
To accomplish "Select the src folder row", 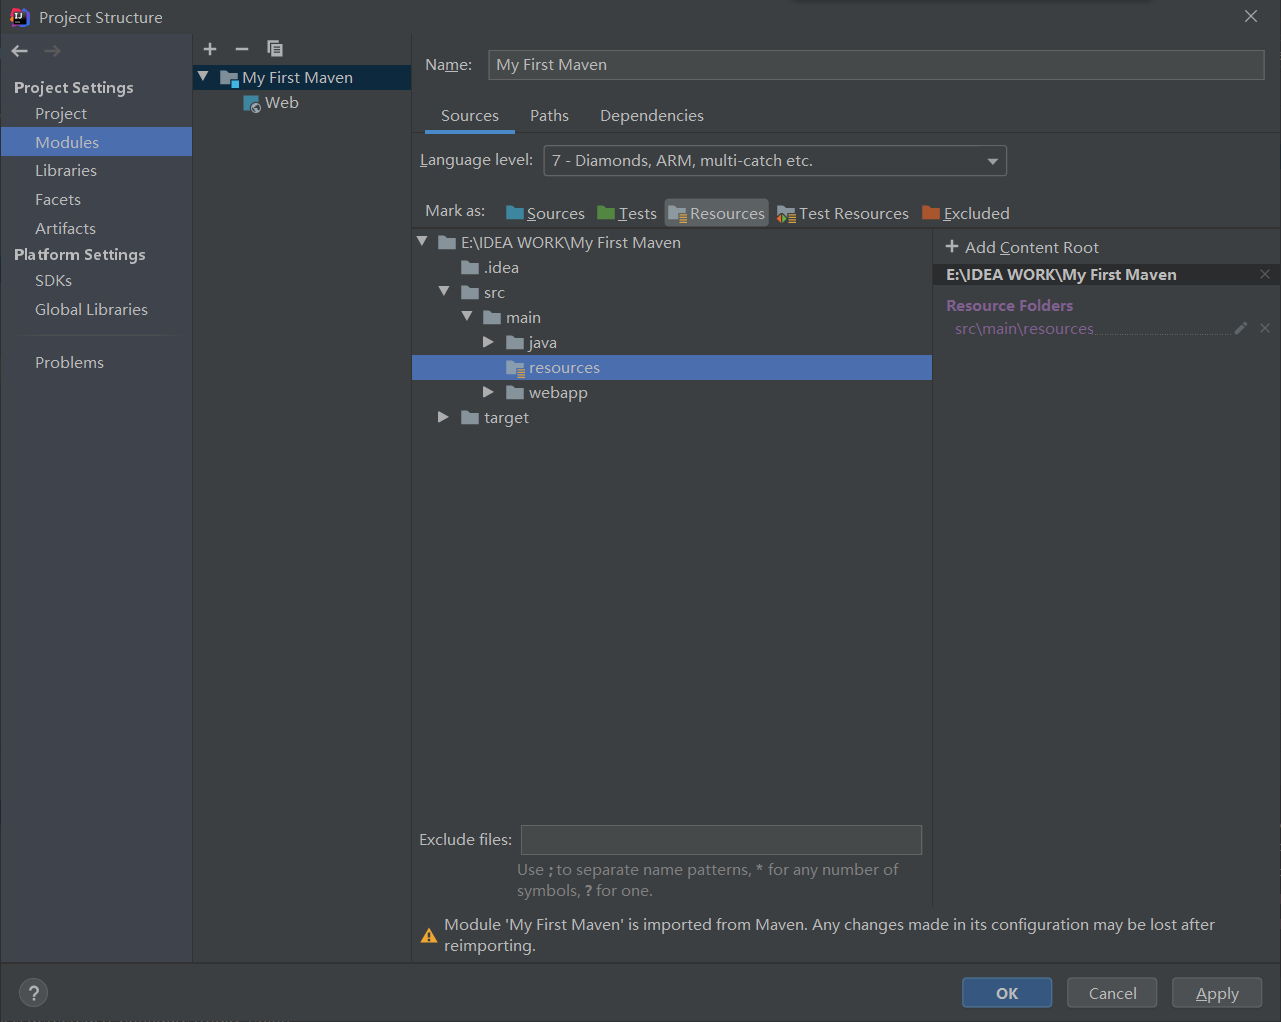I will coord(672,292).
